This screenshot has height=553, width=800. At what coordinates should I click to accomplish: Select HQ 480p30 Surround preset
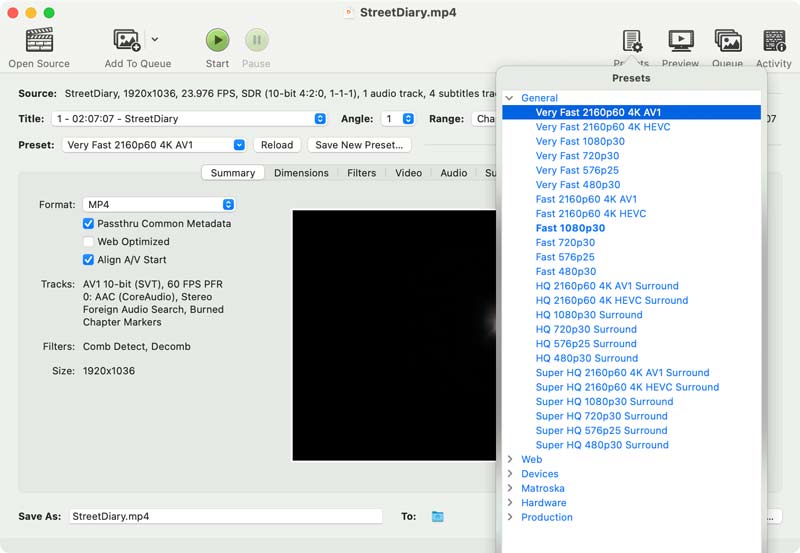click(631, 358)
